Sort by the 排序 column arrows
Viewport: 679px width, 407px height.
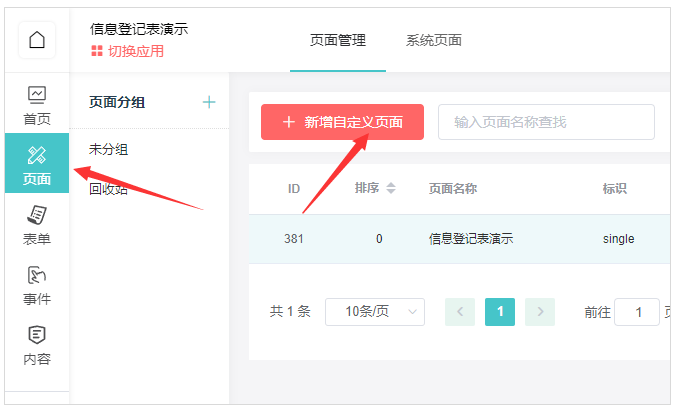click(391, 188)
